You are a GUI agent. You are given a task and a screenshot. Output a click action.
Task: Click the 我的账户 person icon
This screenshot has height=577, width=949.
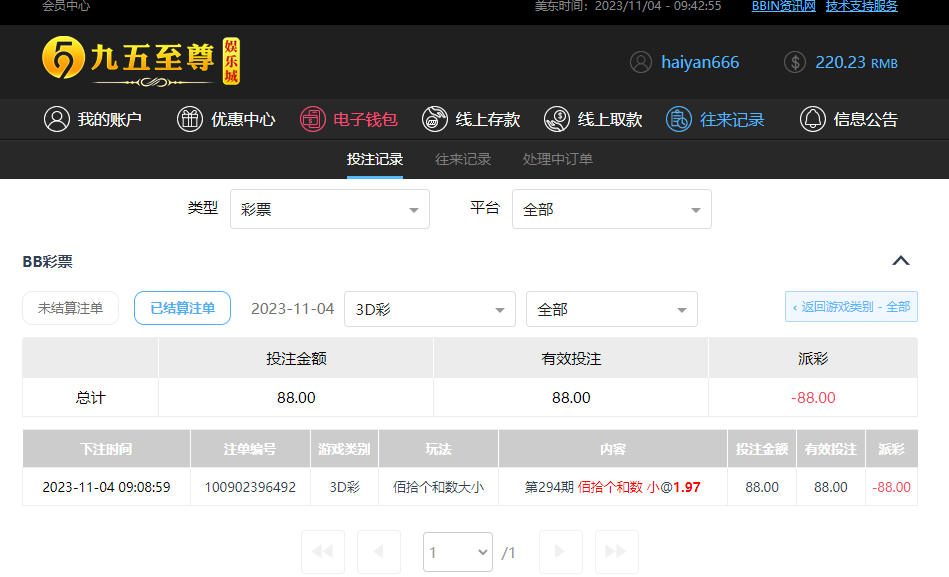[57, 119]
